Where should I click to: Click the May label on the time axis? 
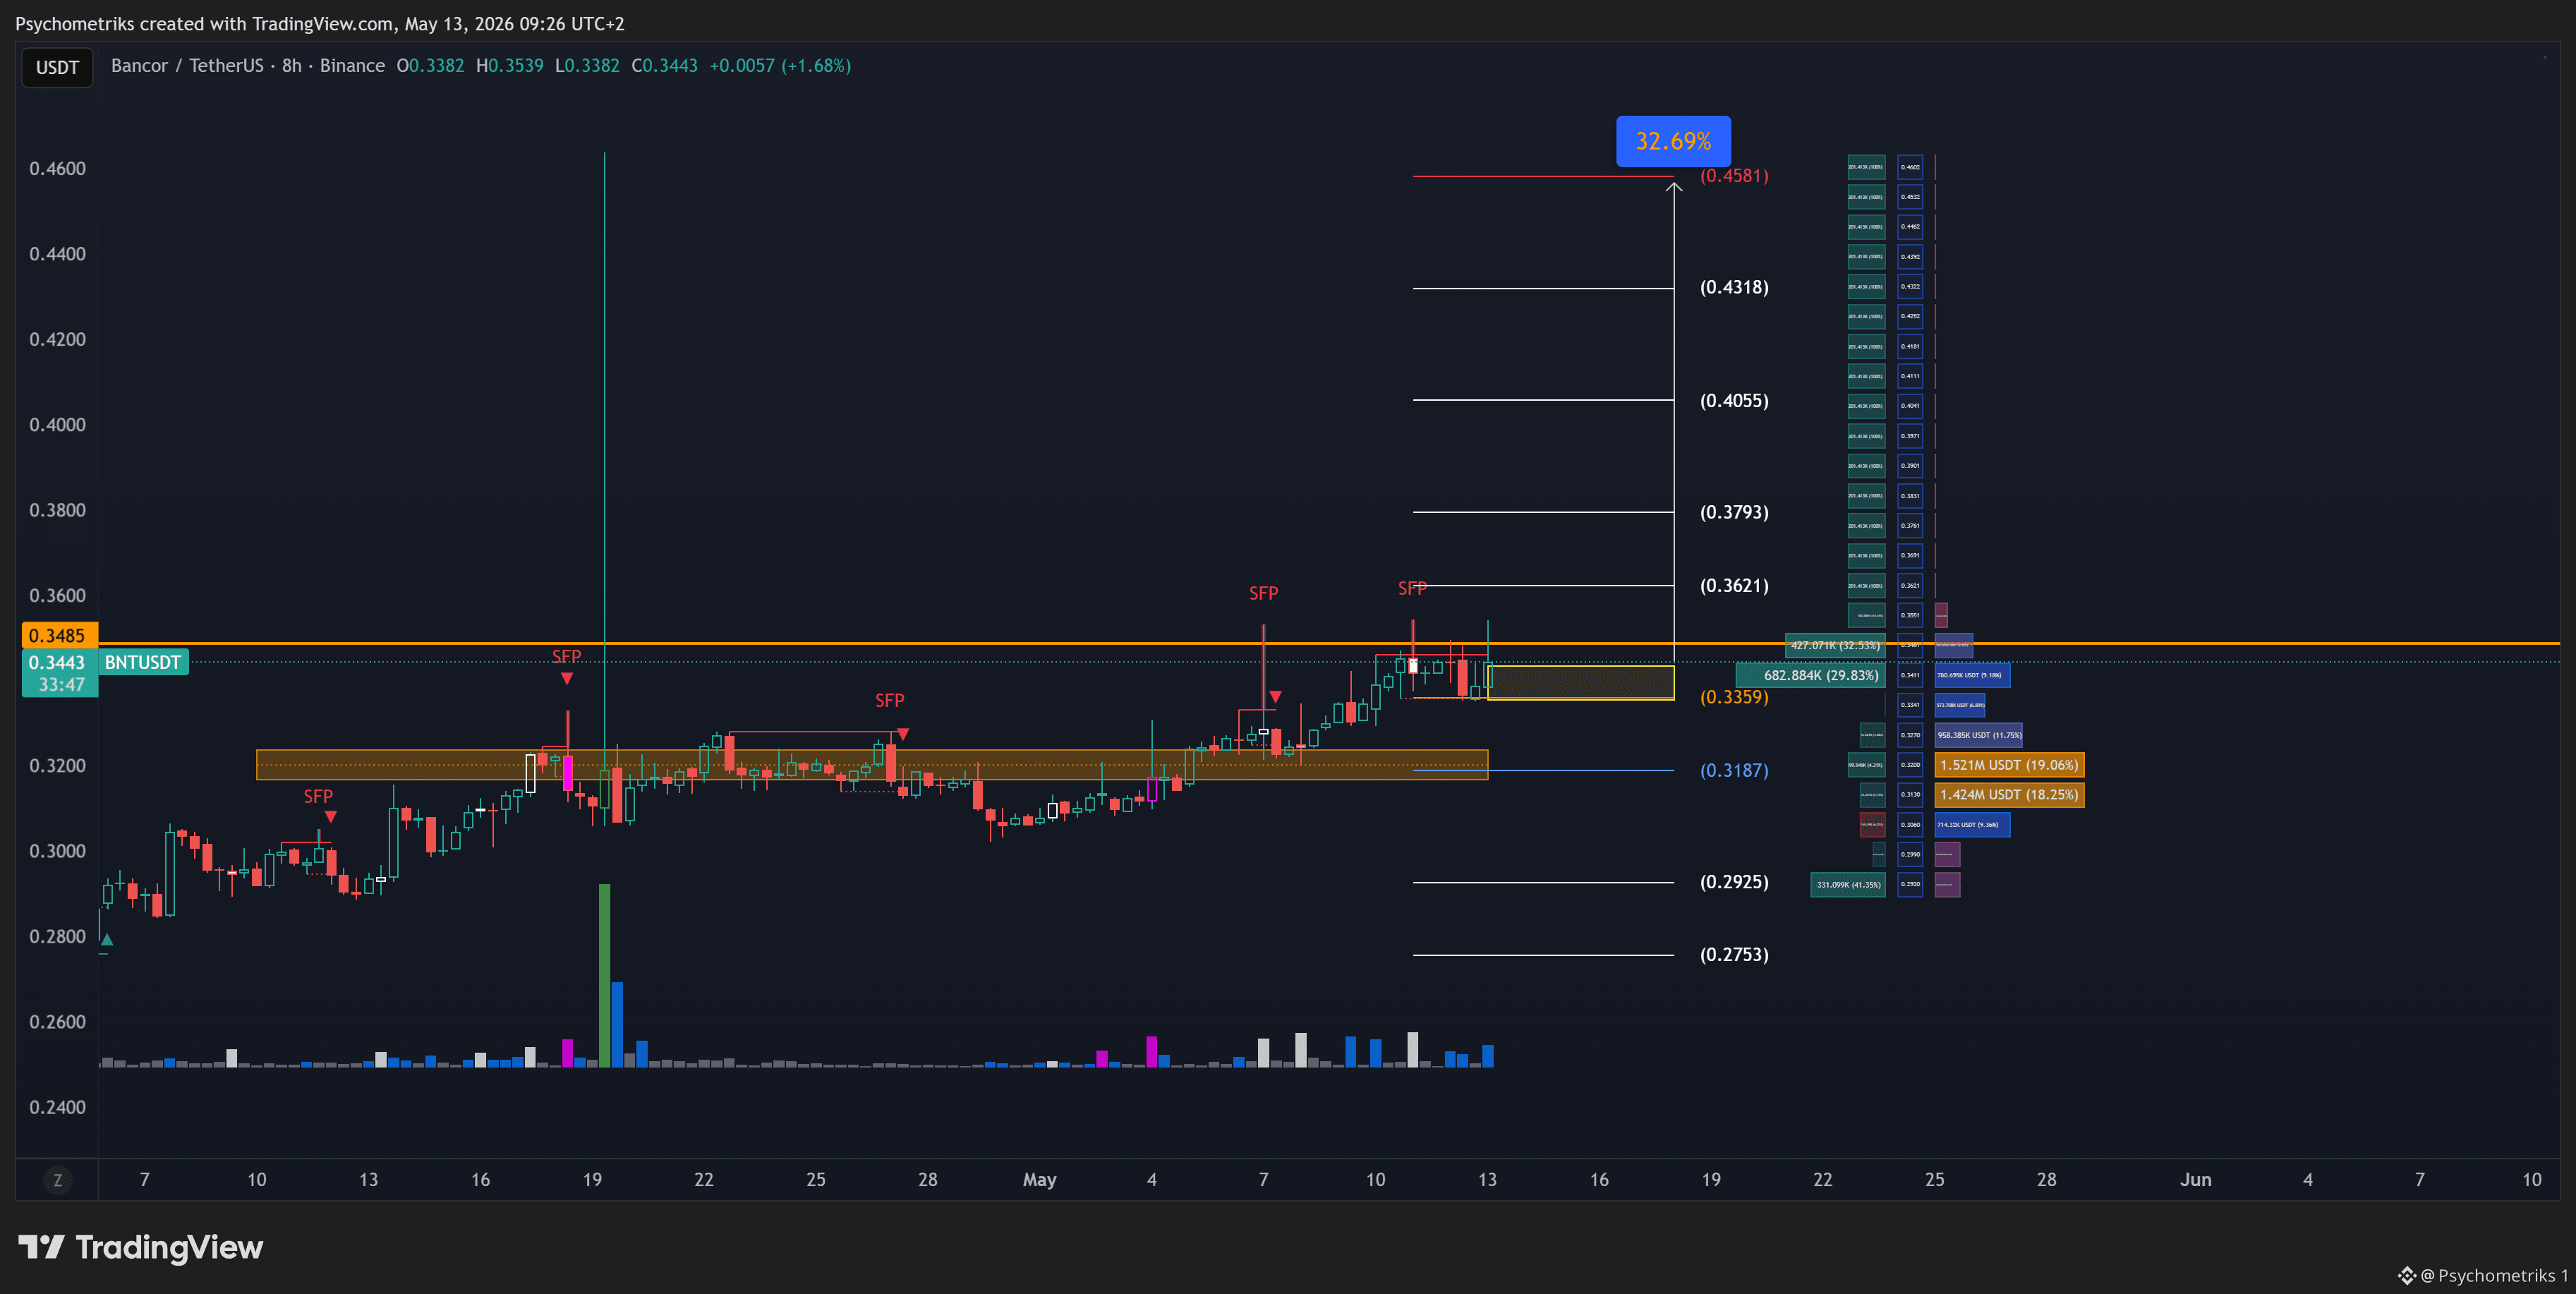(x=1039, y=1180)
